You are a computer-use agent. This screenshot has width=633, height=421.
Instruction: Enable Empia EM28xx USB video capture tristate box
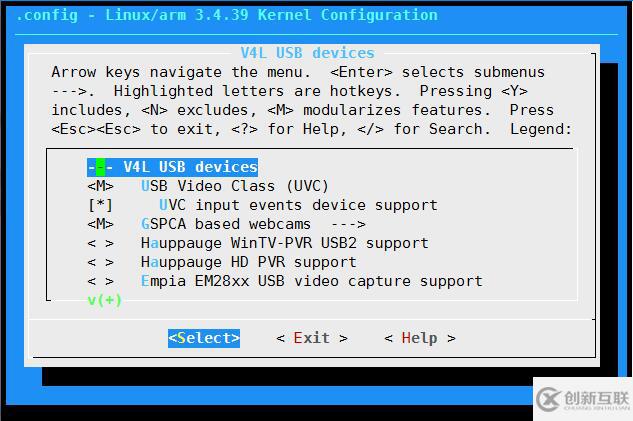click(101, 281)
